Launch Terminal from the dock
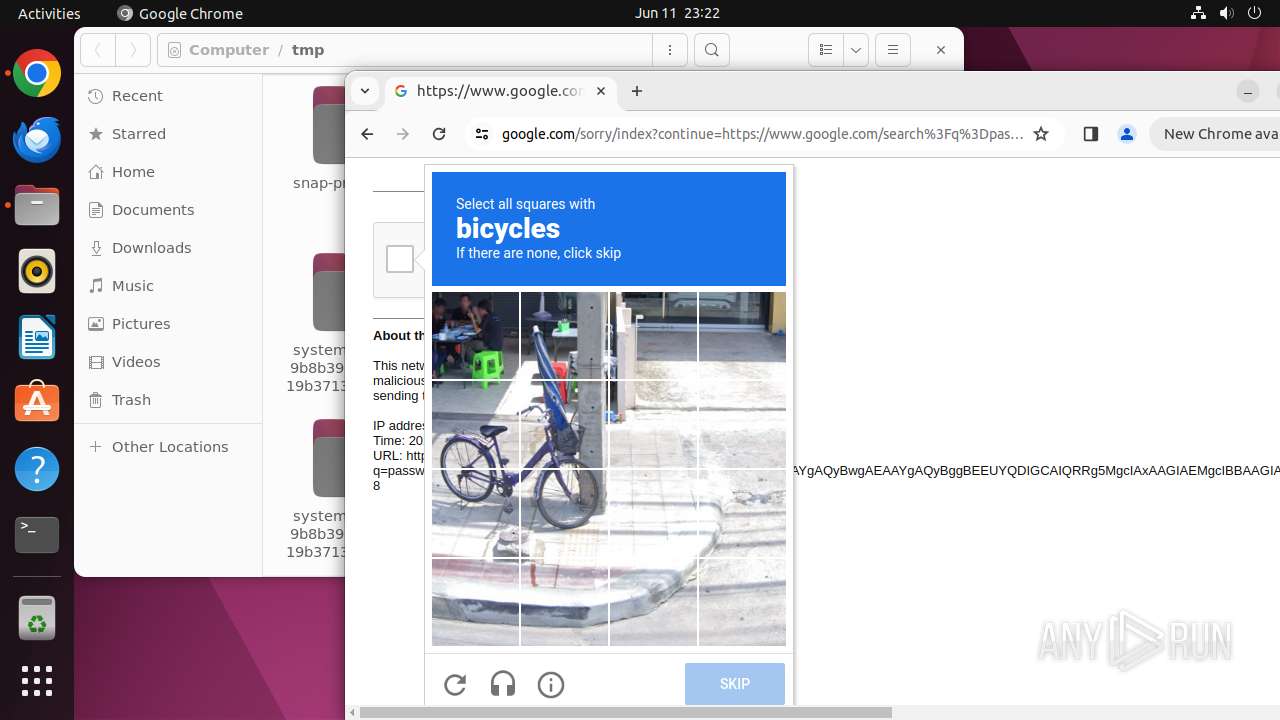1280x720 pixels. pos(37,535)
